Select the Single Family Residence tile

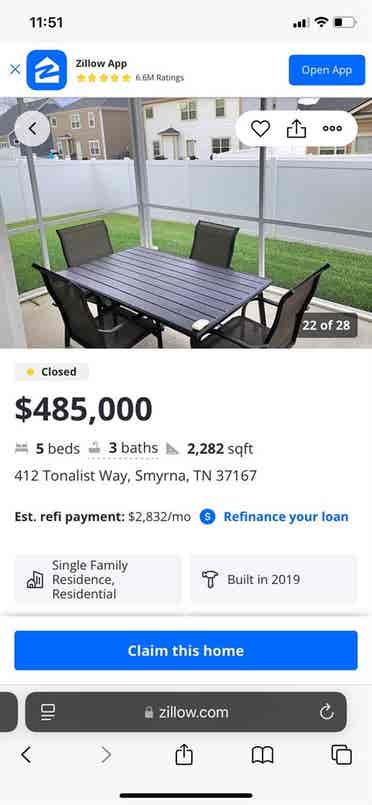(x=98, y=580)
